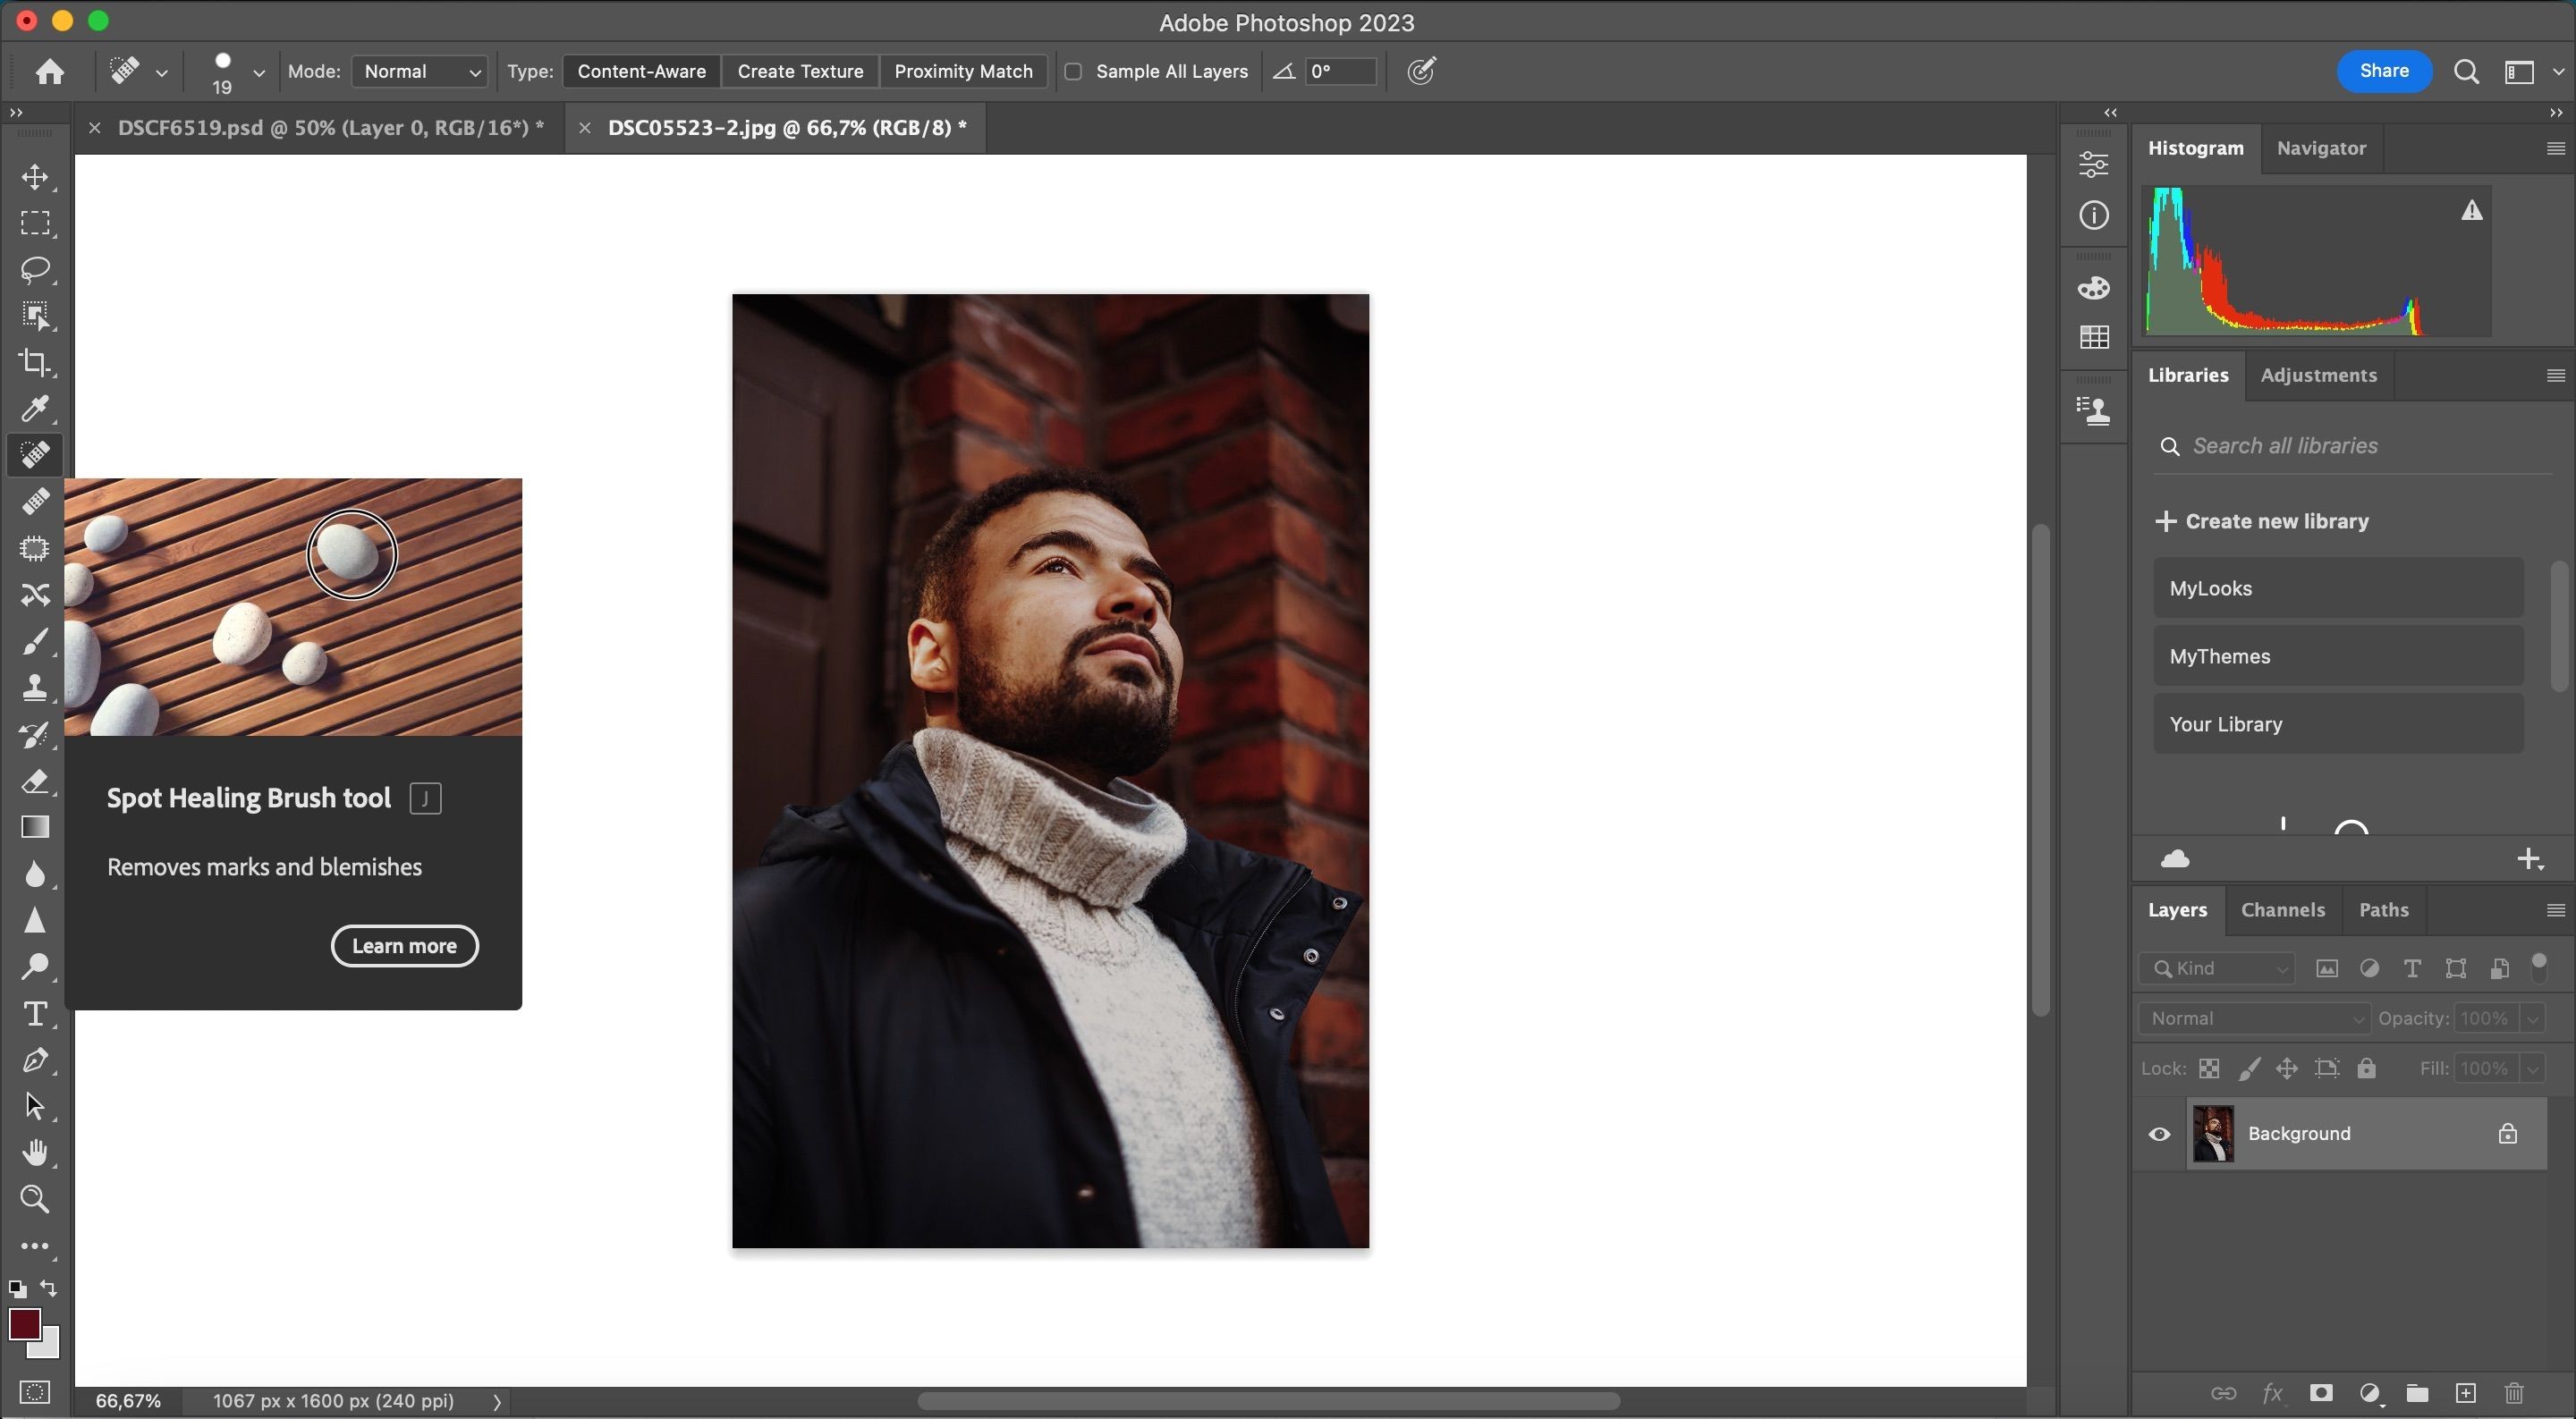This screenshot has width=2576, height=1419.
Task: Select the Blur tool
Action: pyautogui.click(x=35, y=874)
